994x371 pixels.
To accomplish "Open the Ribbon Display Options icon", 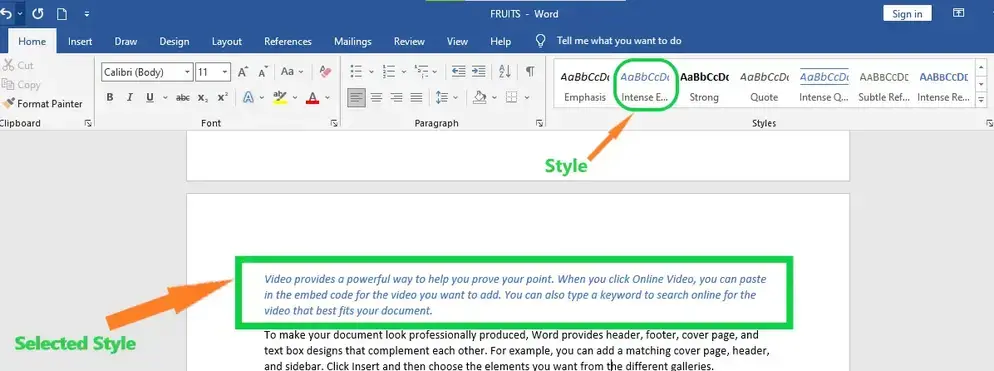I will [958, 13].
